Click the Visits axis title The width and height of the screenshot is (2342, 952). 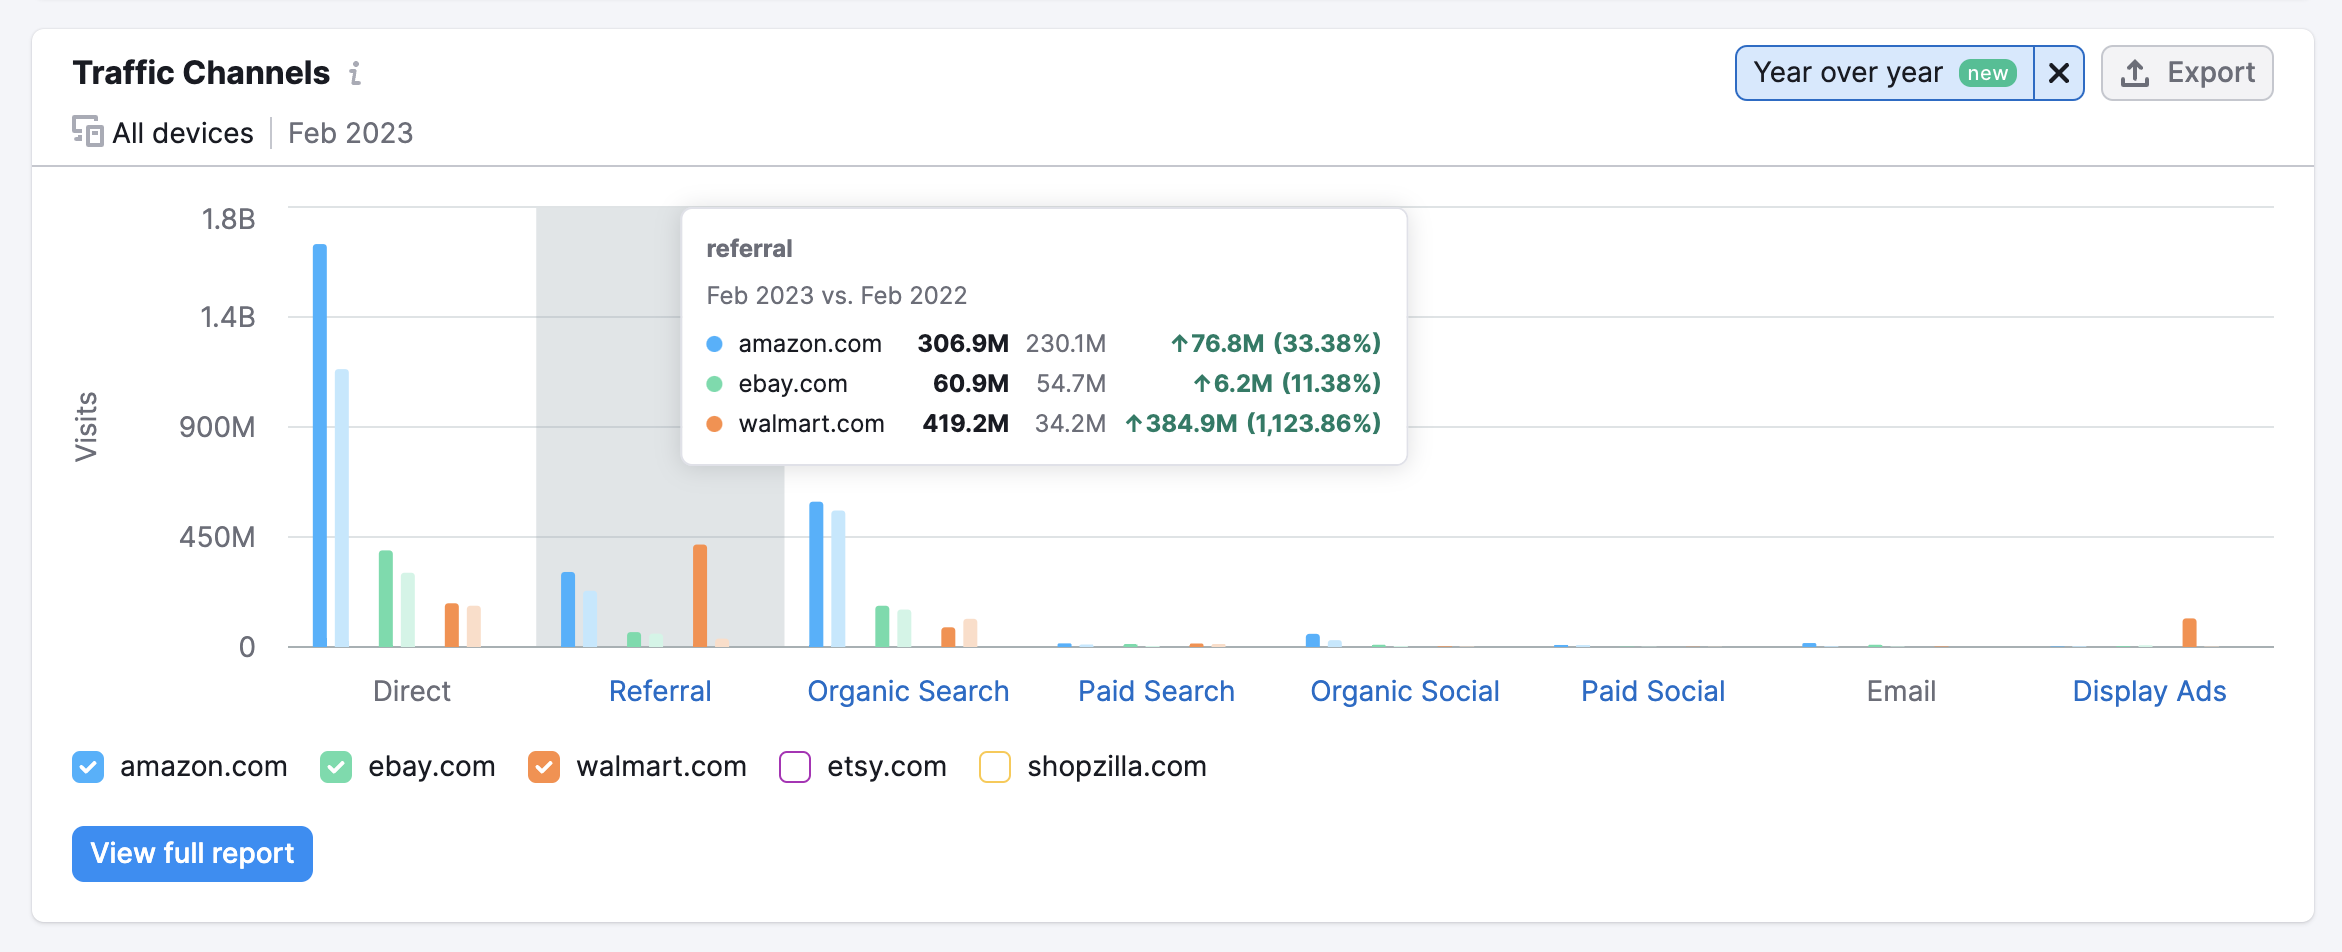[x=86, y=427]
